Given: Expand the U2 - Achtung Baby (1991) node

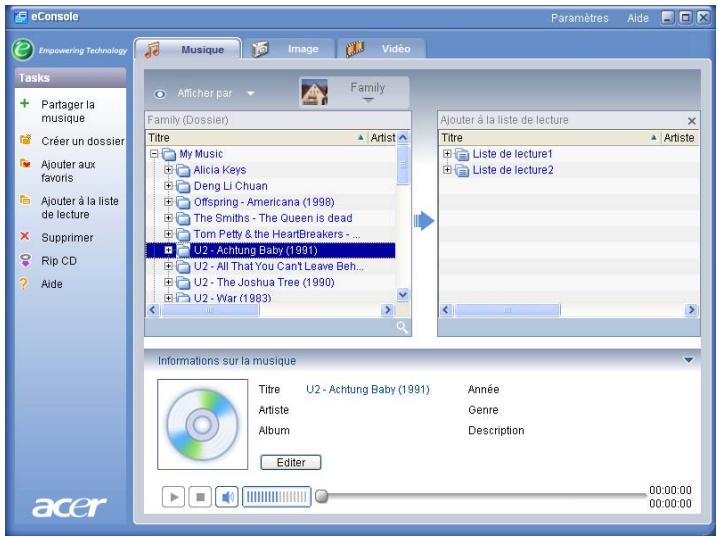Looking at the screenshot, I should [168, 250].
